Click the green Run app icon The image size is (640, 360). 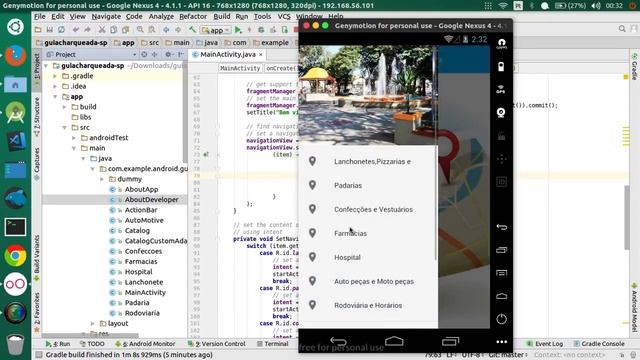tap(238, 30)
